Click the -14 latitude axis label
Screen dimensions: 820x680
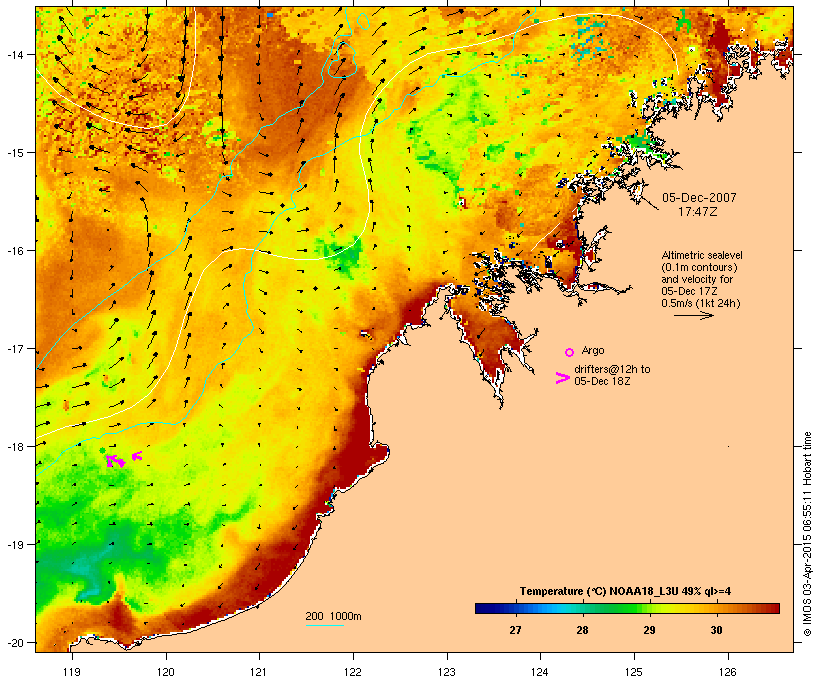14,54
